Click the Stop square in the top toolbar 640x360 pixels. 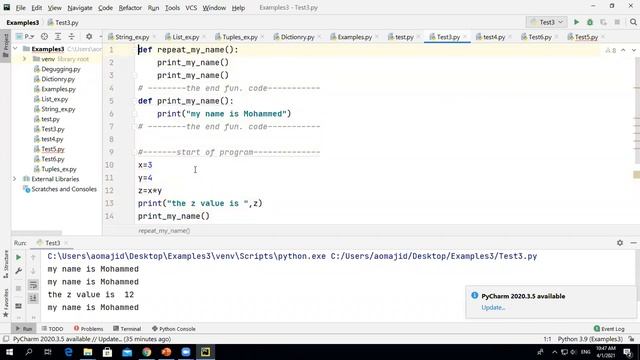(x=617, y=22)
